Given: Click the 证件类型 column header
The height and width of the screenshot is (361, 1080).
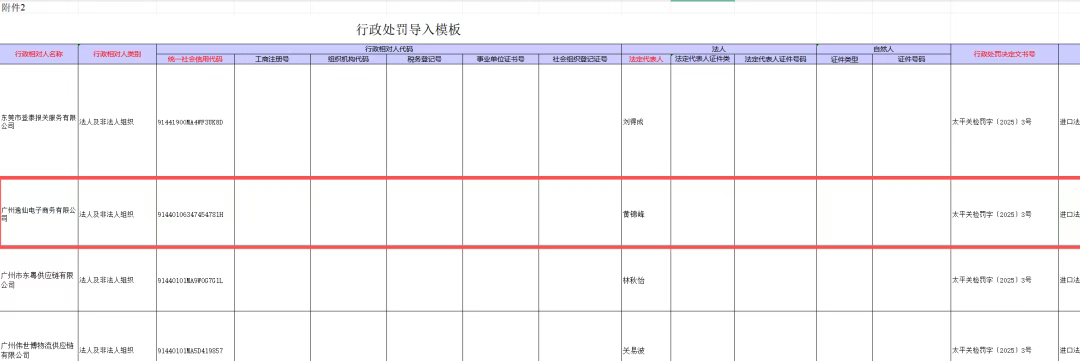Looking at the screenshot, I should click(844, 60).
